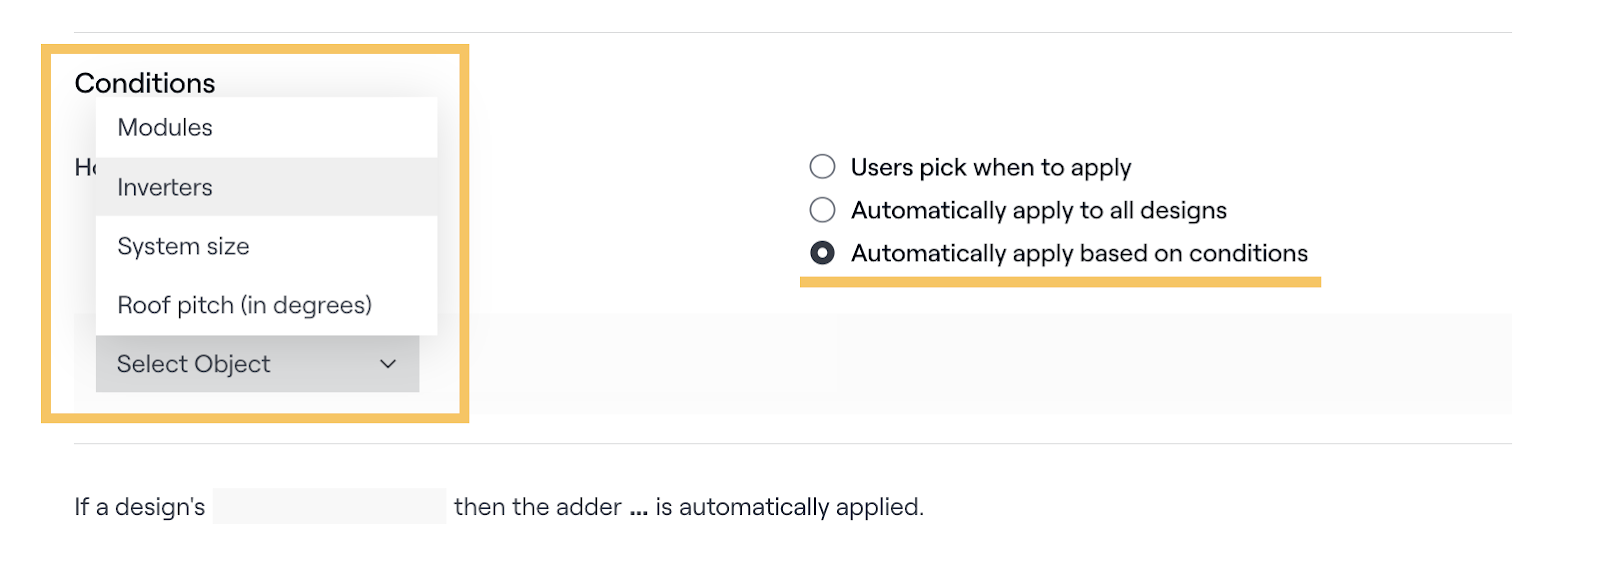Click the yellow underline below the conditions option
Viewport: 1600px width, 579px height.
coord(1060,283)
